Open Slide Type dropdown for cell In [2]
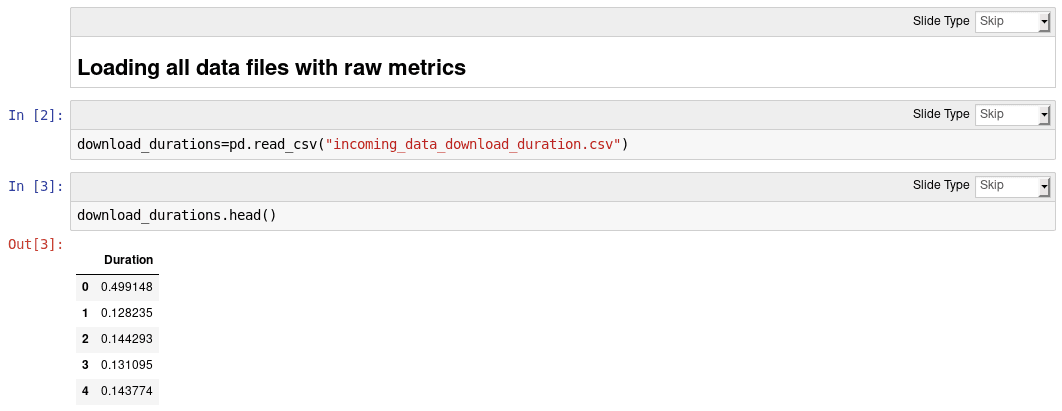Viewport: 1062px width, 411px height. click(1012, 114)
